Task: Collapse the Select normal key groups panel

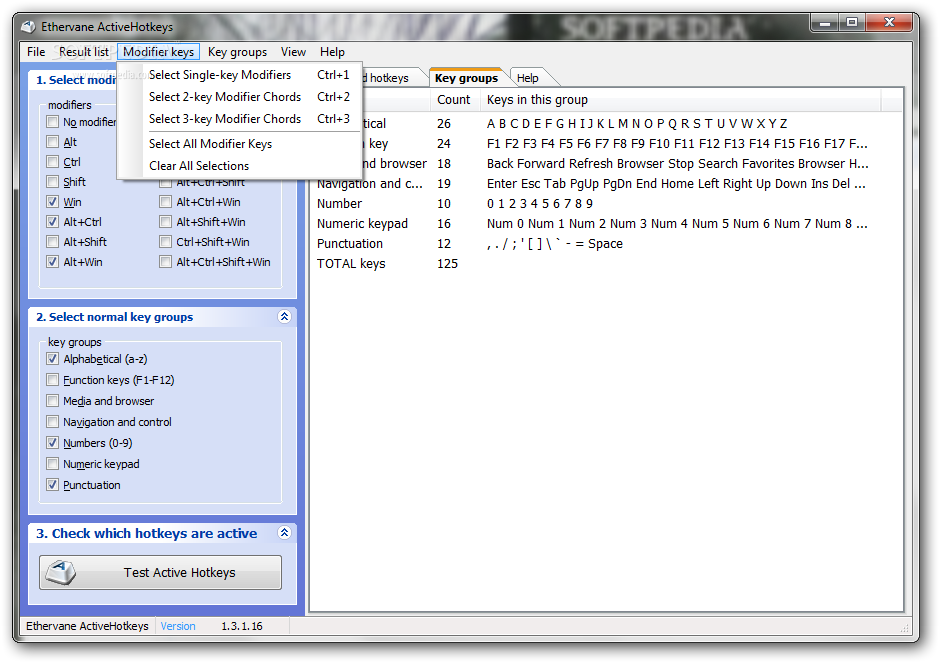Action: click(x=284, y=317)
